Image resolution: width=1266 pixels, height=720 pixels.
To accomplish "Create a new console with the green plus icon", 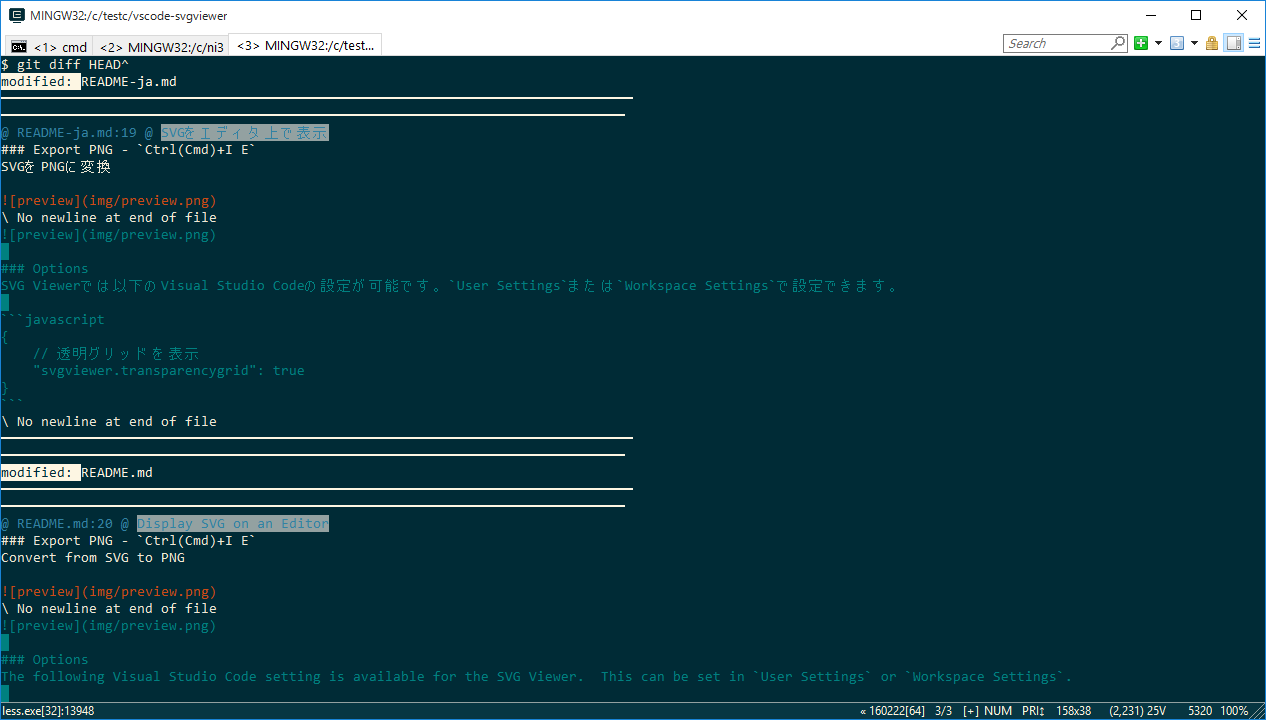I will tap(1141, 43).
